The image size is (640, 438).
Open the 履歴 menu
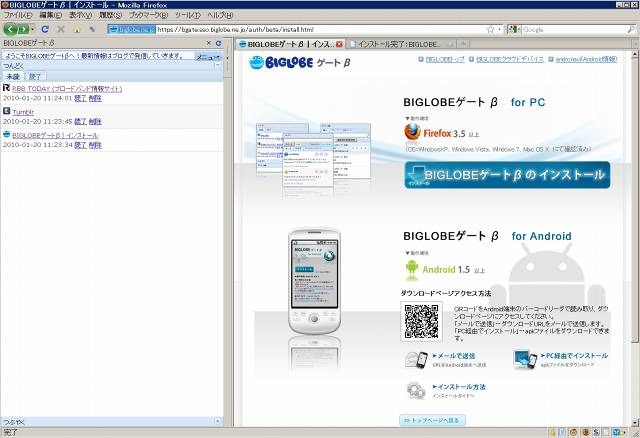(110, 15)
